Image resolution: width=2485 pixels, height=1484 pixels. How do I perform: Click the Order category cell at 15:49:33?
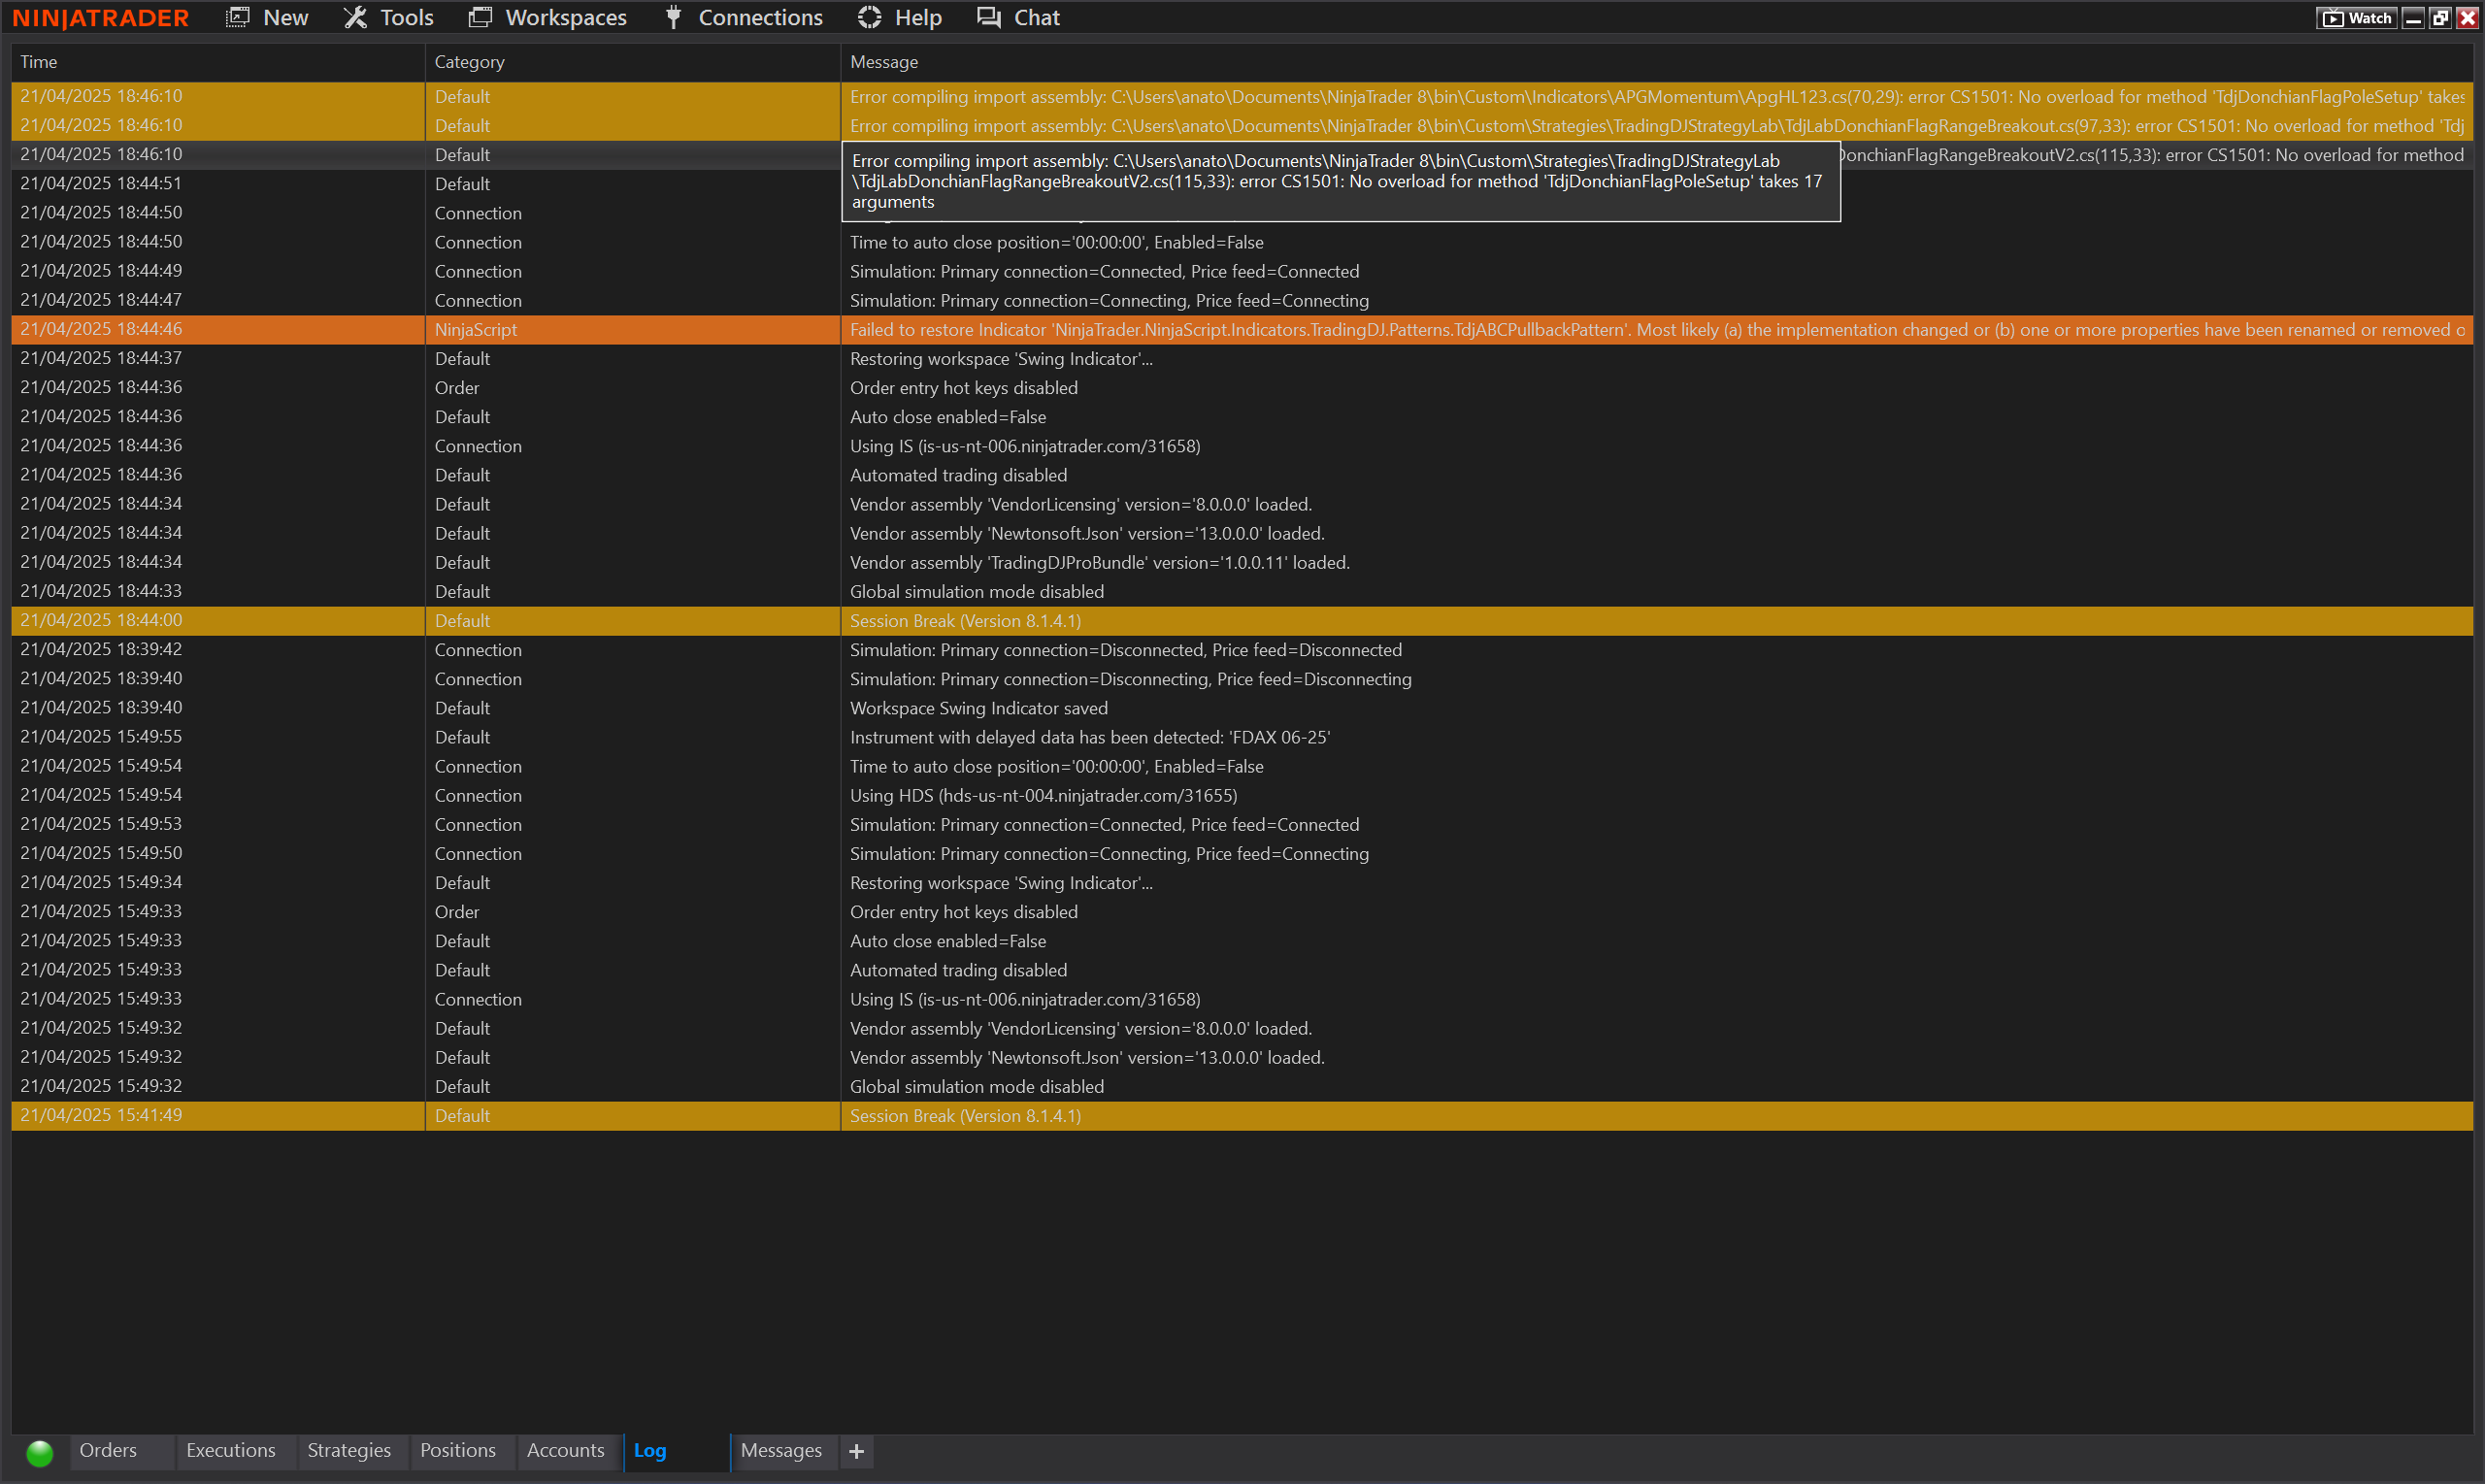(x=633, y=912)
